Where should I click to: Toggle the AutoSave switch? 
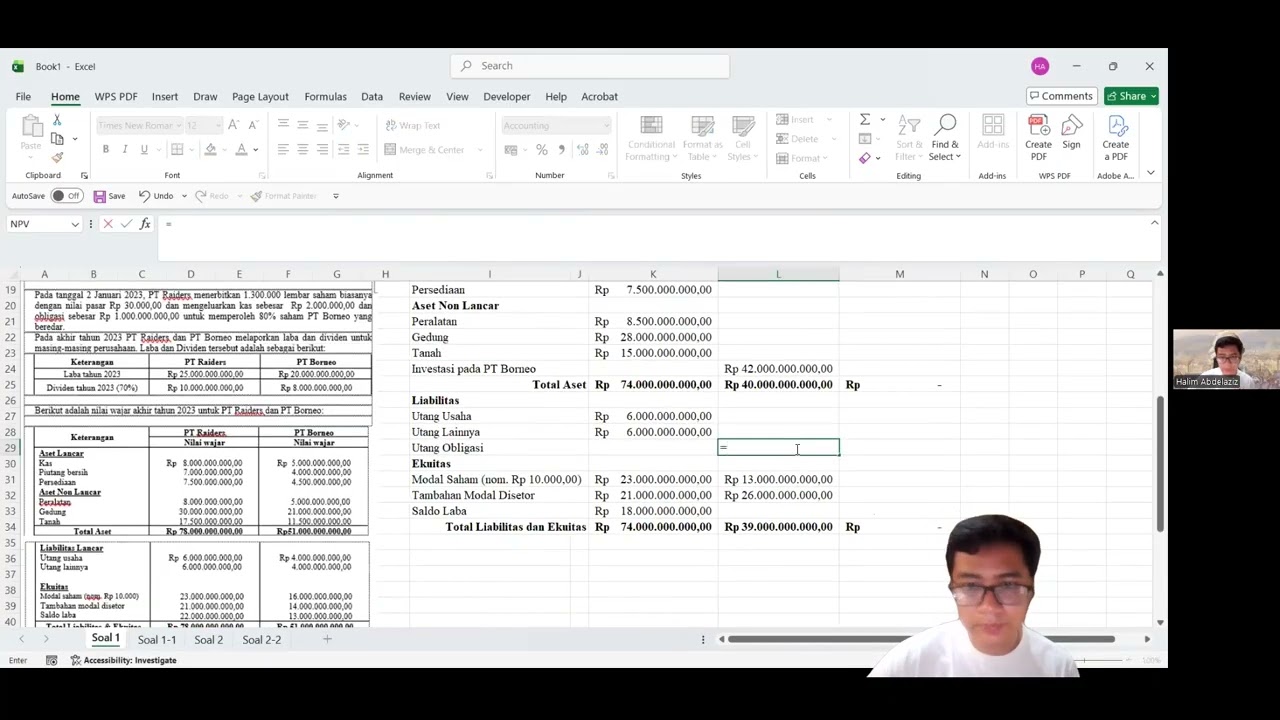(66, 196)
